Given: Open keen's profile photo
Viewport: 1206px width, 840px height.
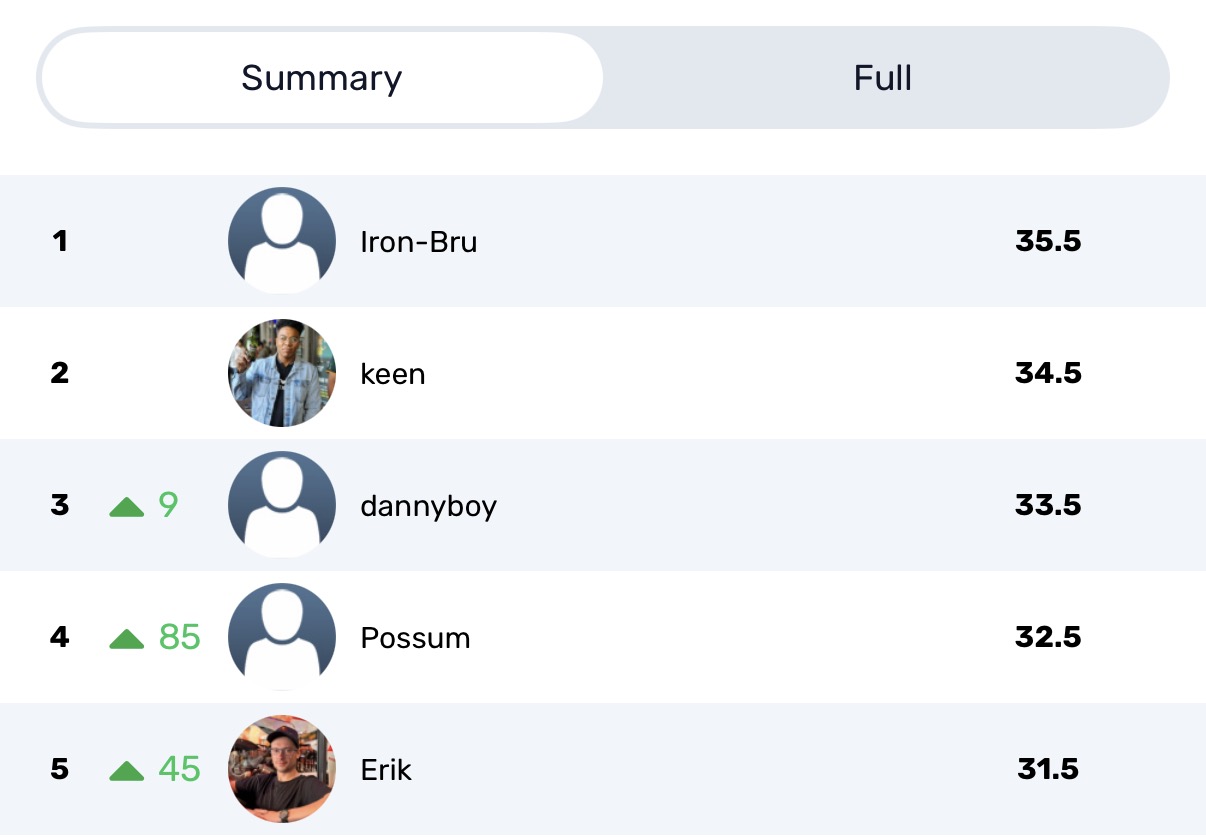Looking at the screenshot, I should click(x=282, y=373).
